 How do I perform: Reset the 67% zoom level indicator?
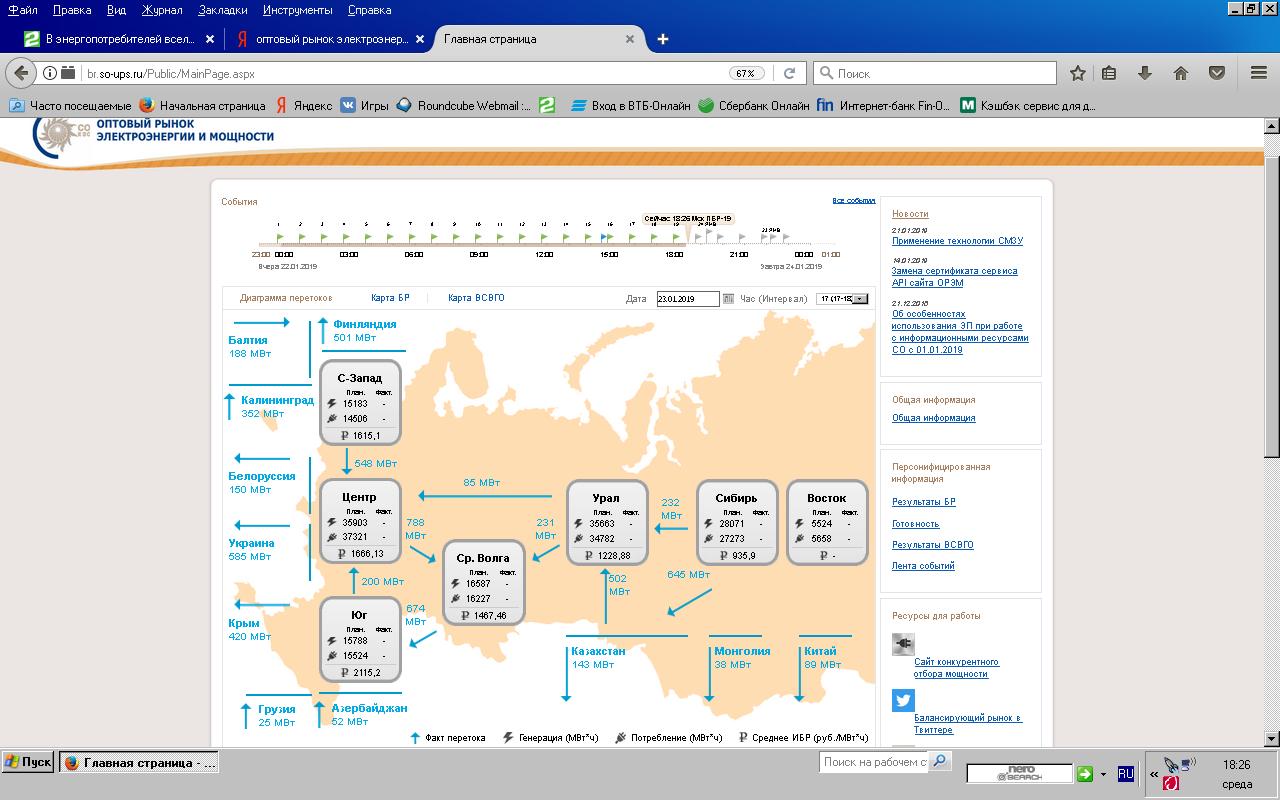pos(745,73)
